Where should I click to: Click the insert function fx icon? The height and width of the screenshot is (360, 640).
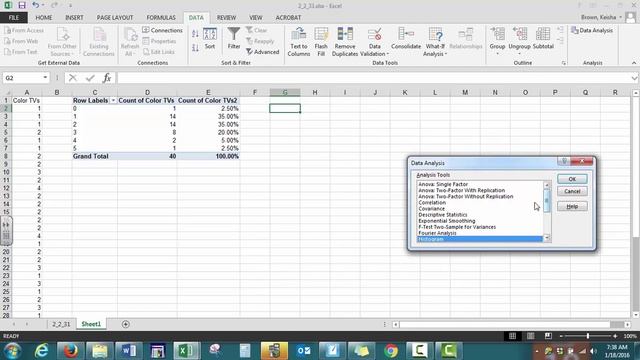click(107, 78)
